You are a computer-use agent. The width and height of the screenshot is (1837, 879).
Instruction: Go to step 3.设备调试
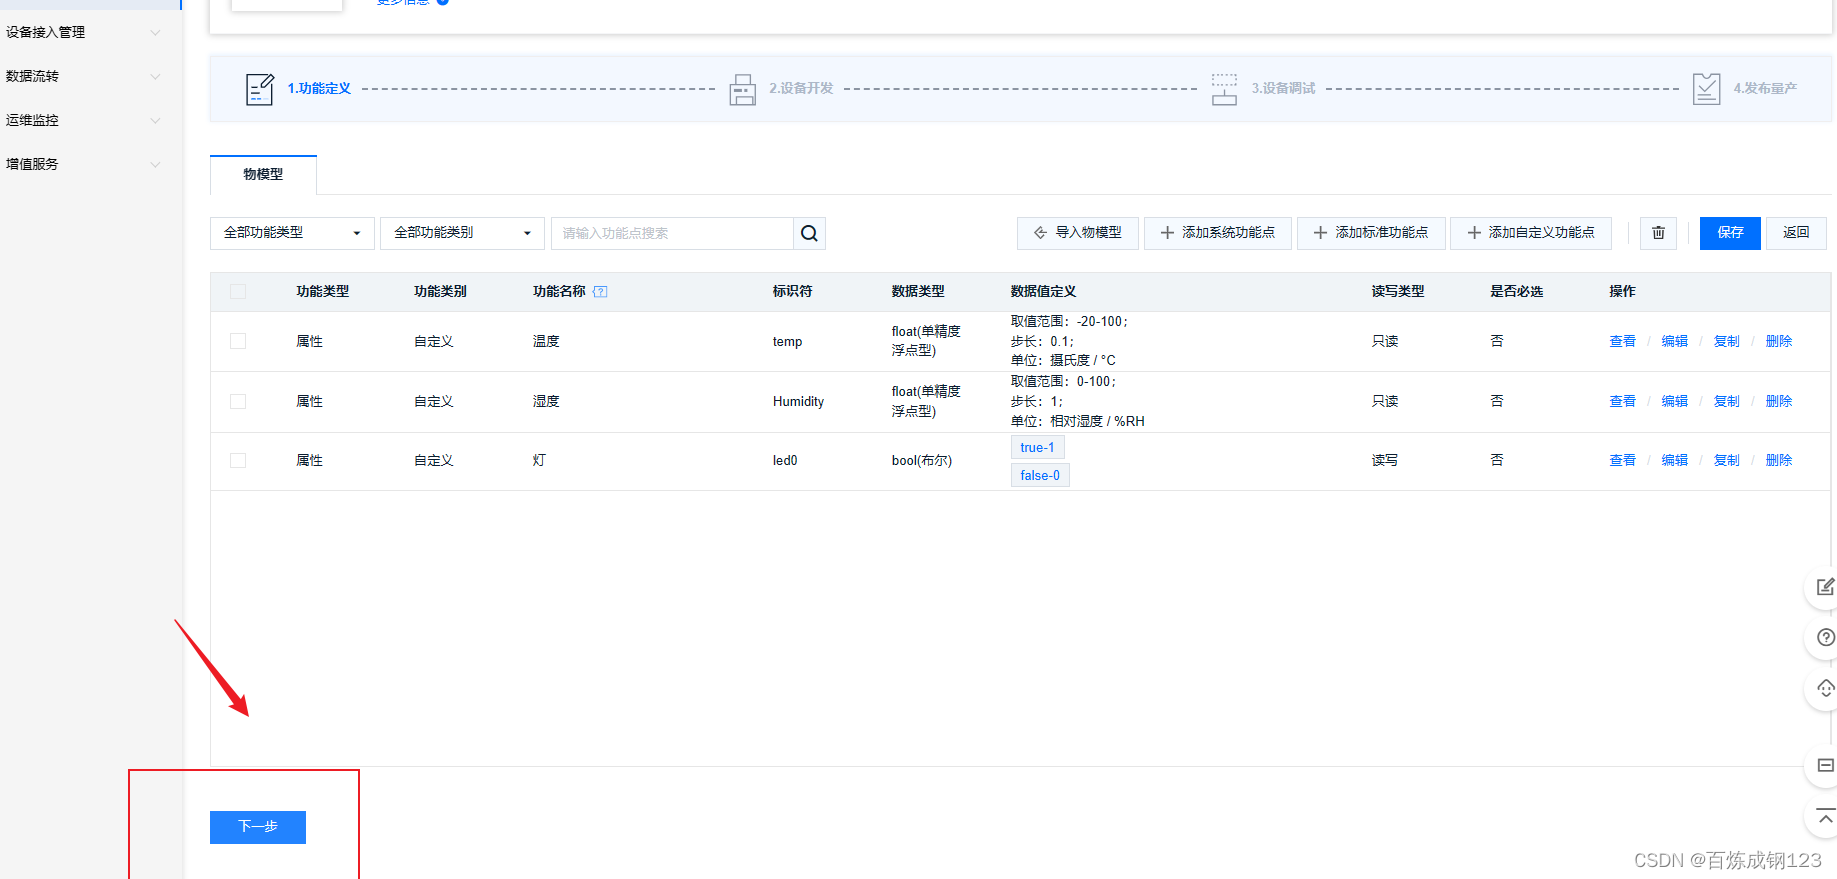tap(1283, 88)
